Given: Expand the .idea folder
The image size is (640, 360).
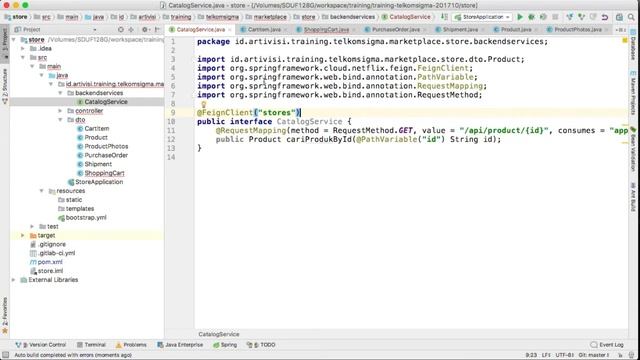Looking at the screenshot, I should pyautogui.click(x=23, y=49).
